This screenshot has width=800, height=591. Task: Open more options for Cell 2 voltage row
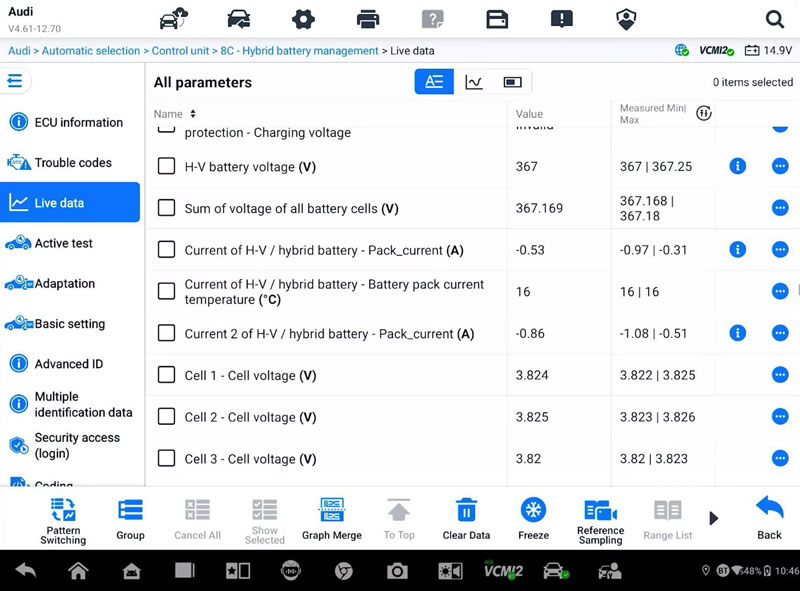click(780, 417)
